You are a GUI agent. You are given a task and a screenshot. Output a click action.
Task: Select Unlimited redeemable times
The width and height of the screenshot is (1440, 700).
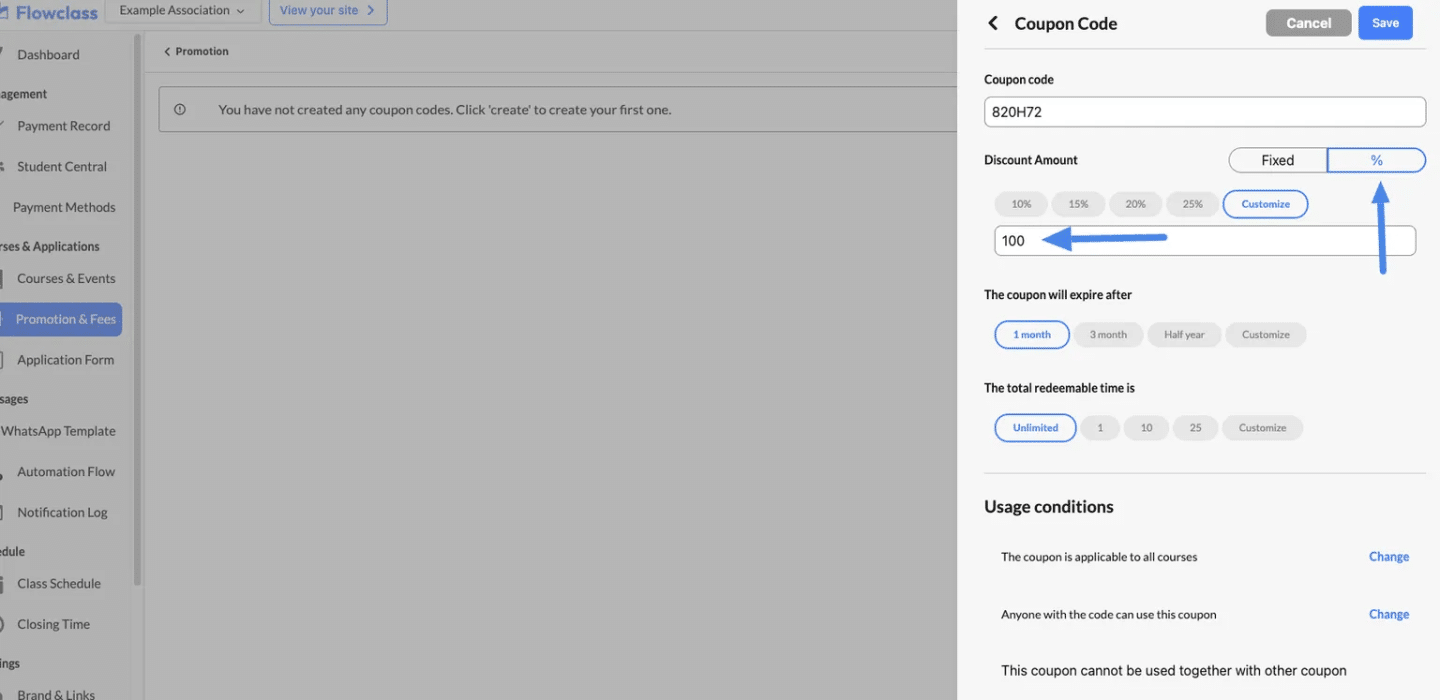[1035, 428]
